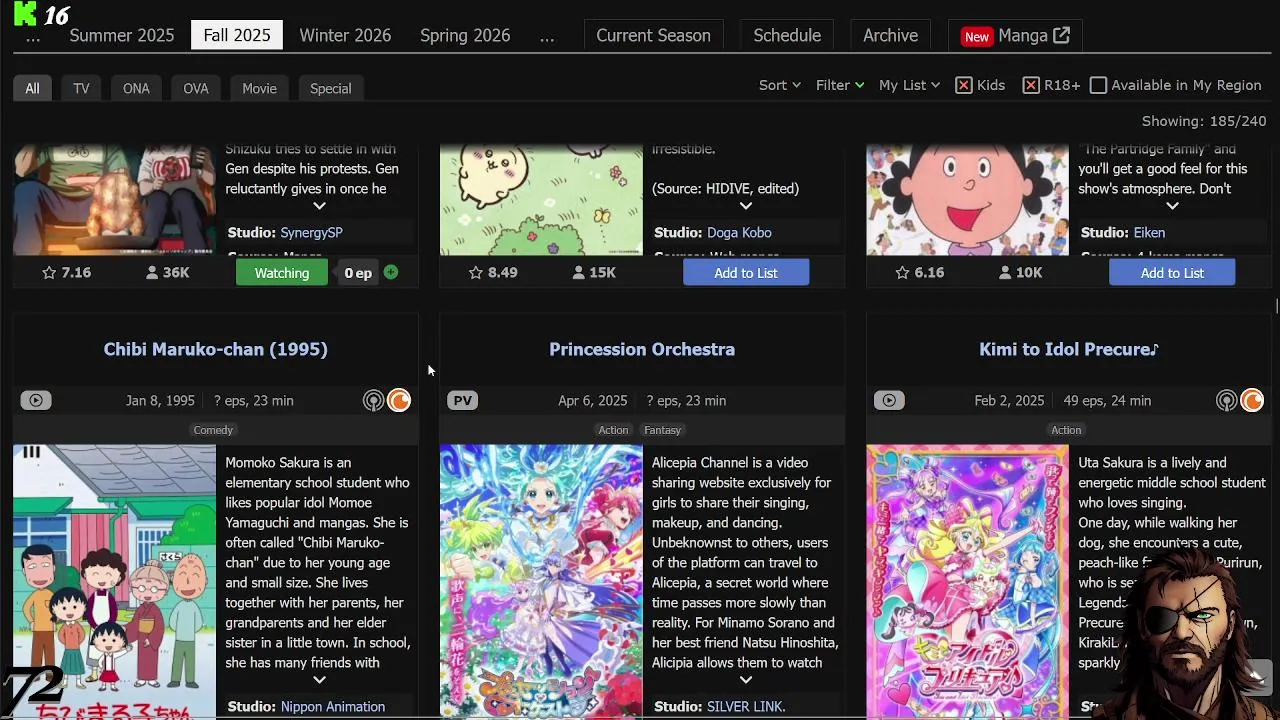Select the All format filter
This screenshot has height=720, width=1280.
click(33, 88)
